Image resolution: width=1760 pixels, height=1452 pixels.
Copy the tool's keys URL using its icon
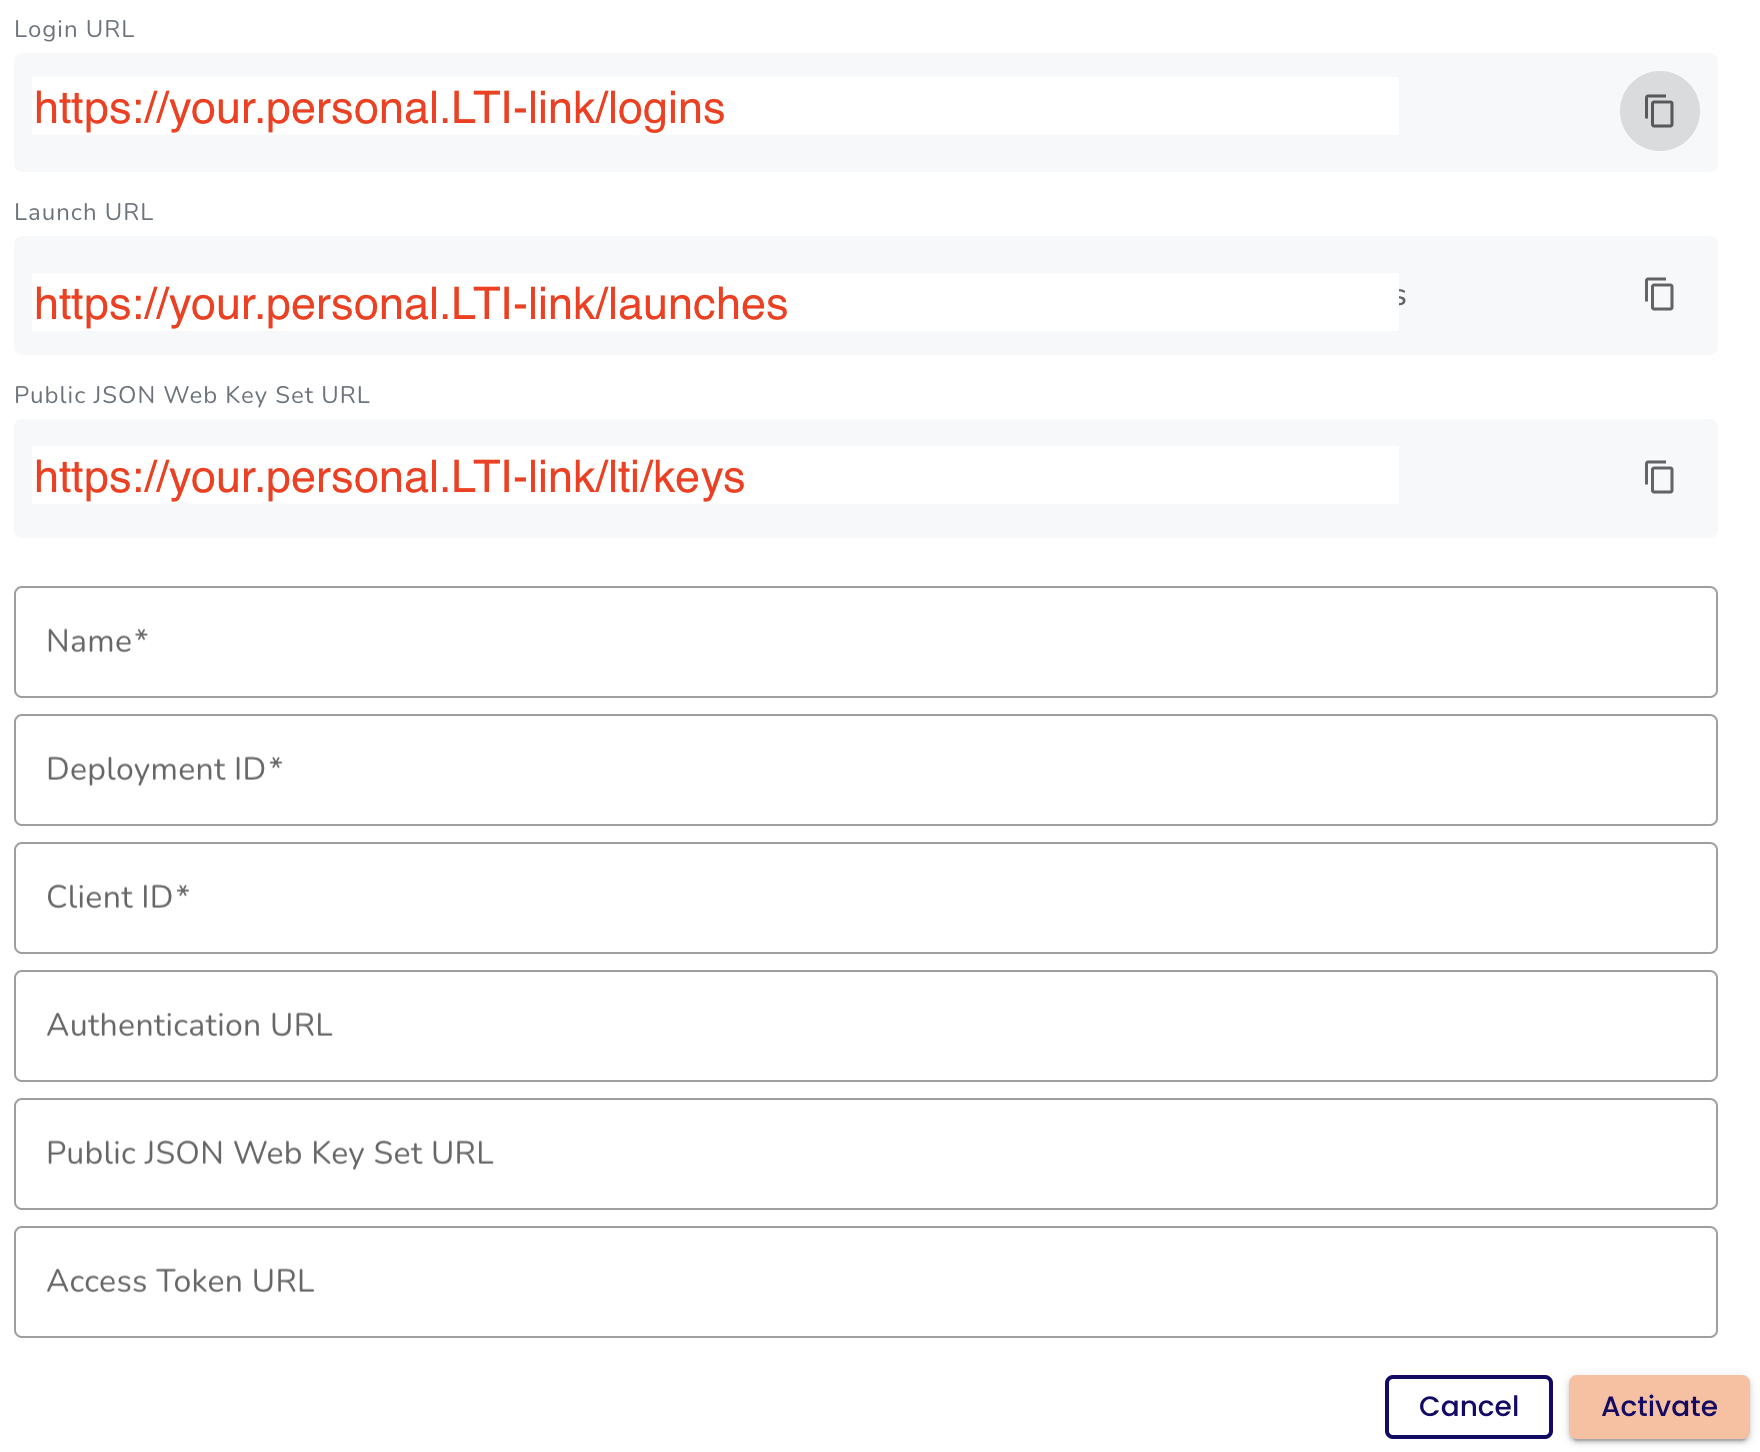pos(1659,477)
